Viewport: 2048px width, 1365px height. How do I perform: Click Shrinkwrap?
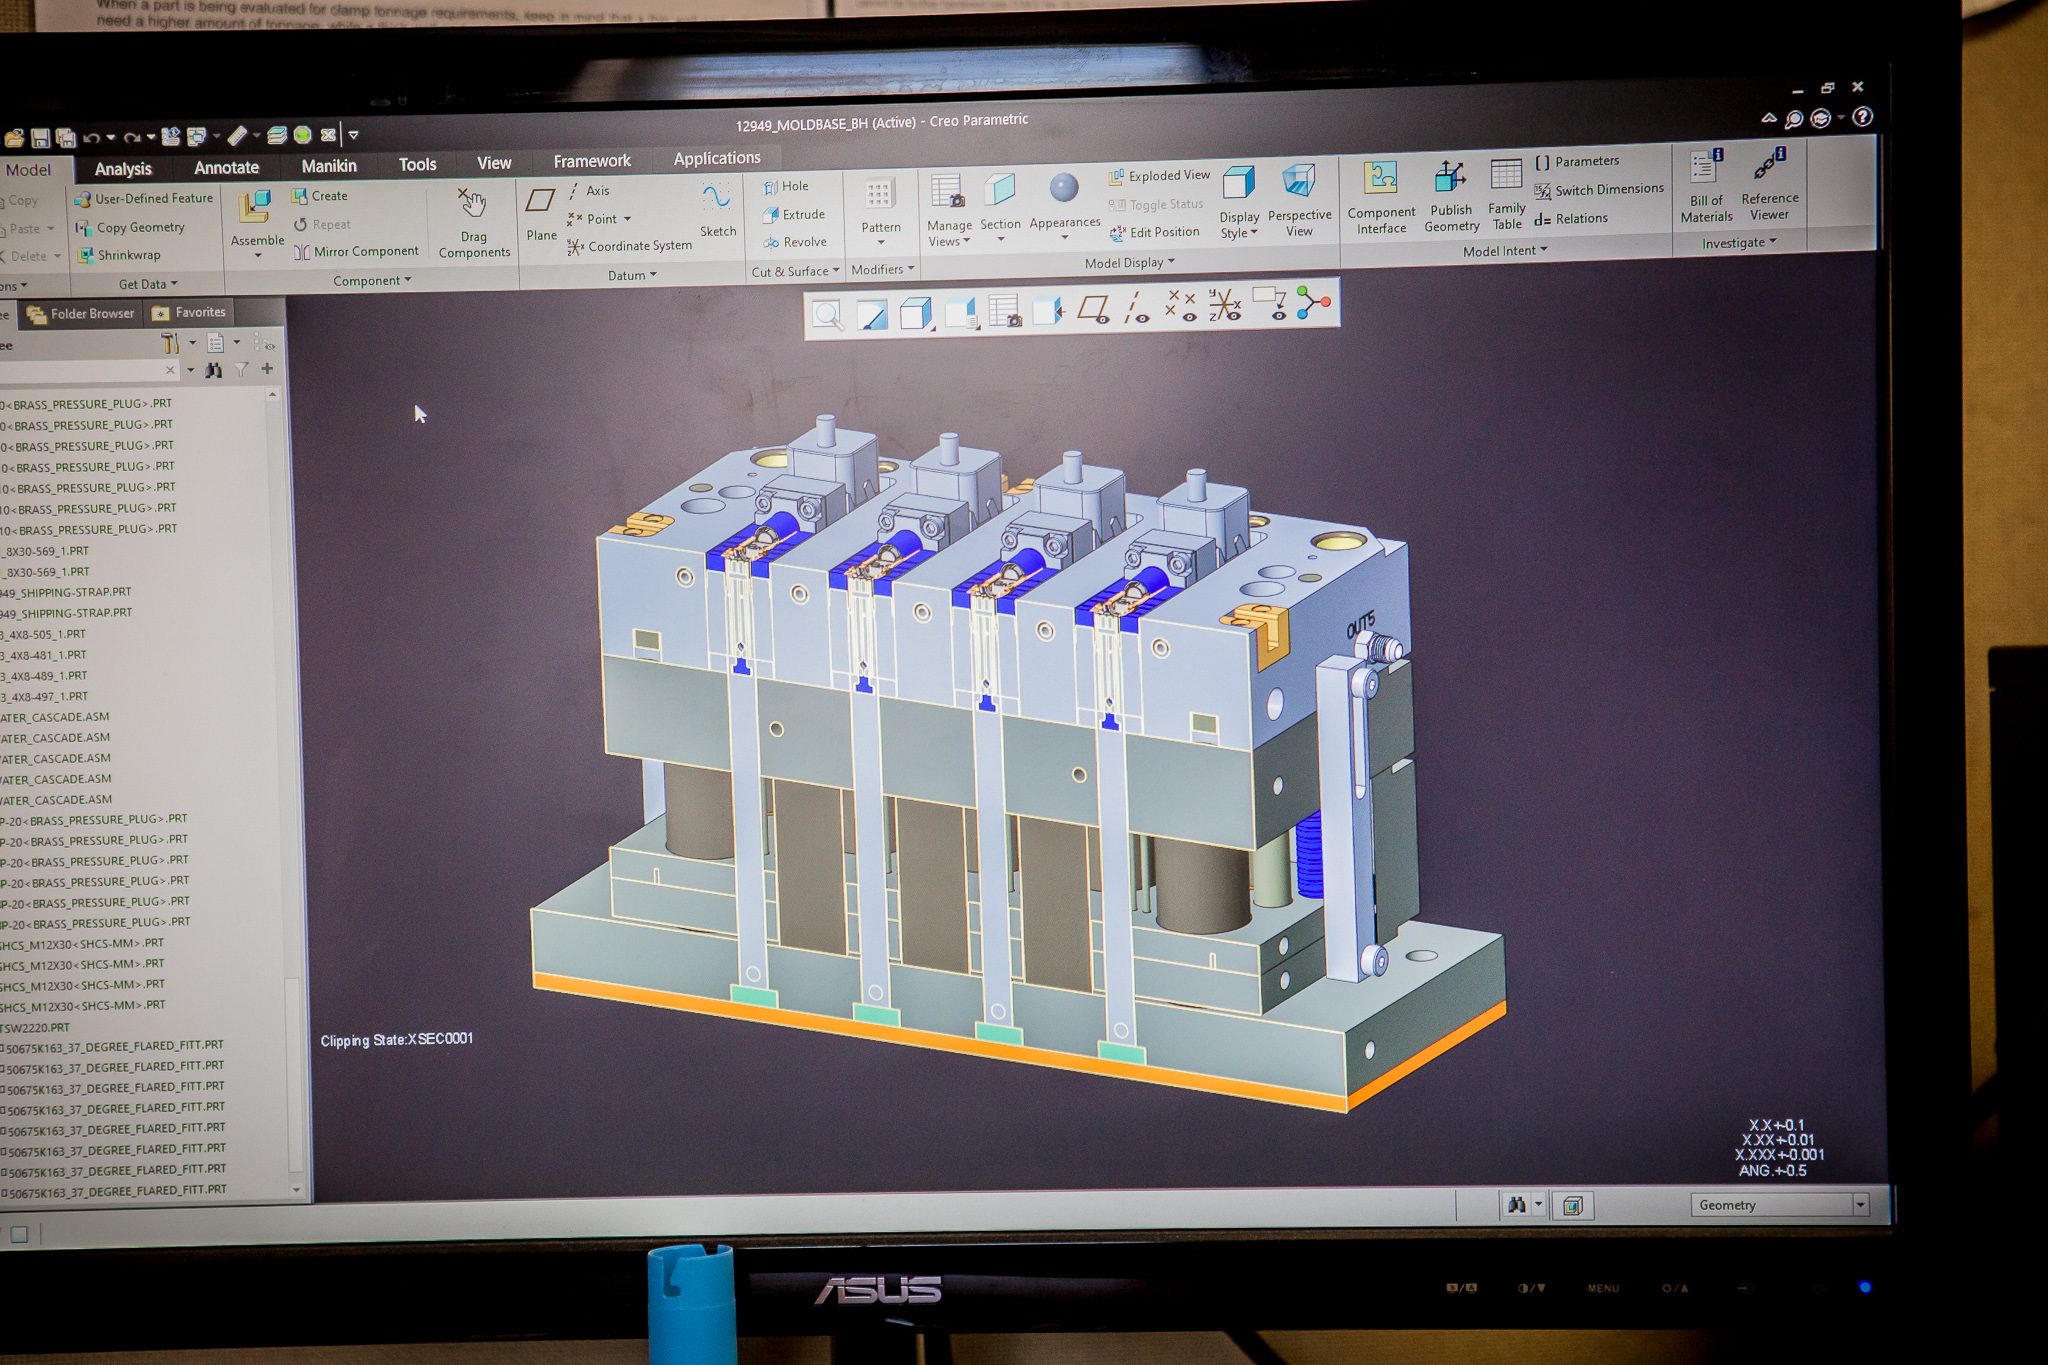coord(119,255)
